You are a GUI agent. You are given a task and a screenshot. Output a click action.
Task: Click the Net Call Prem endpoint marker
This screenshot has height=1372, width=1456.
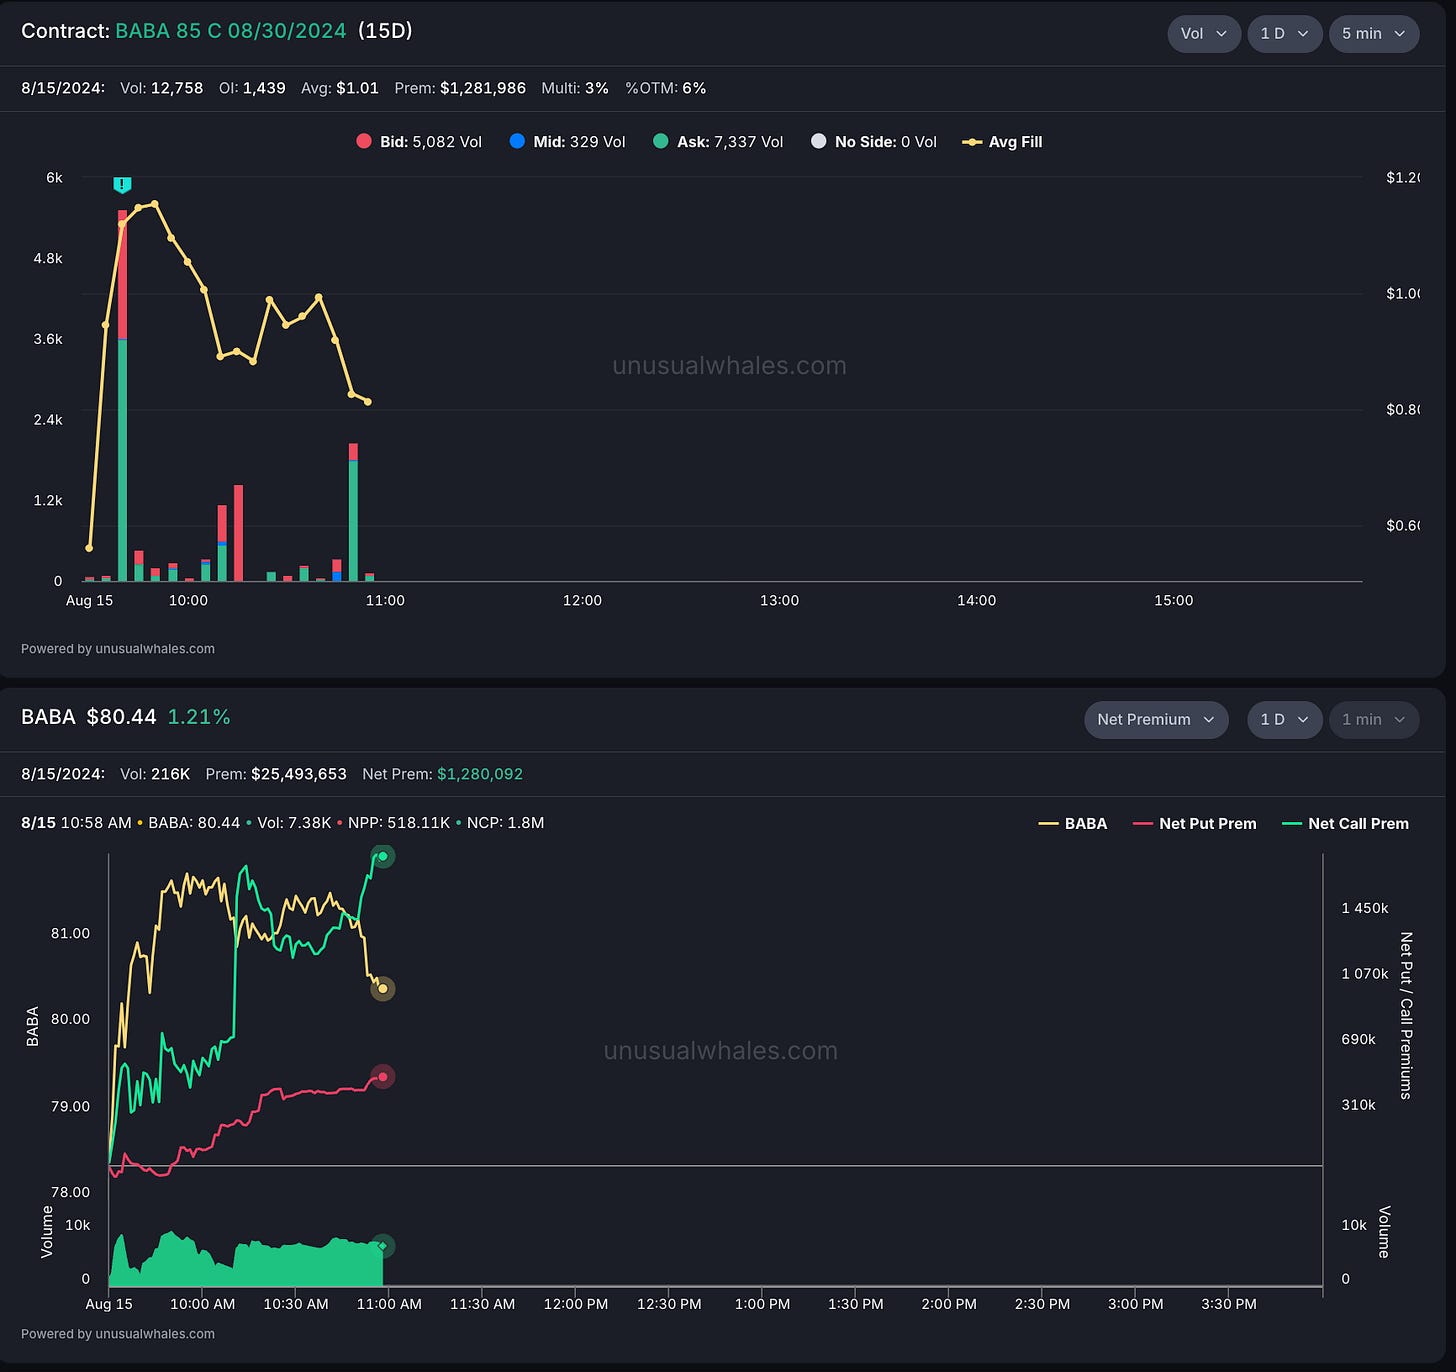(383, 856)
